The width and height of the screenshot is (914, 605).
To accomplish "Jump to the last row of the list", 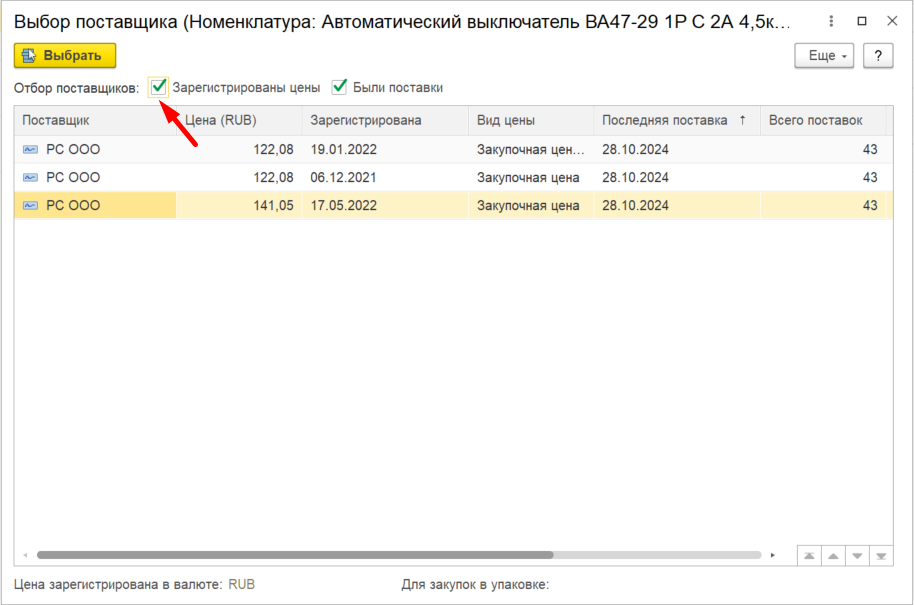I will click(881, 555).
